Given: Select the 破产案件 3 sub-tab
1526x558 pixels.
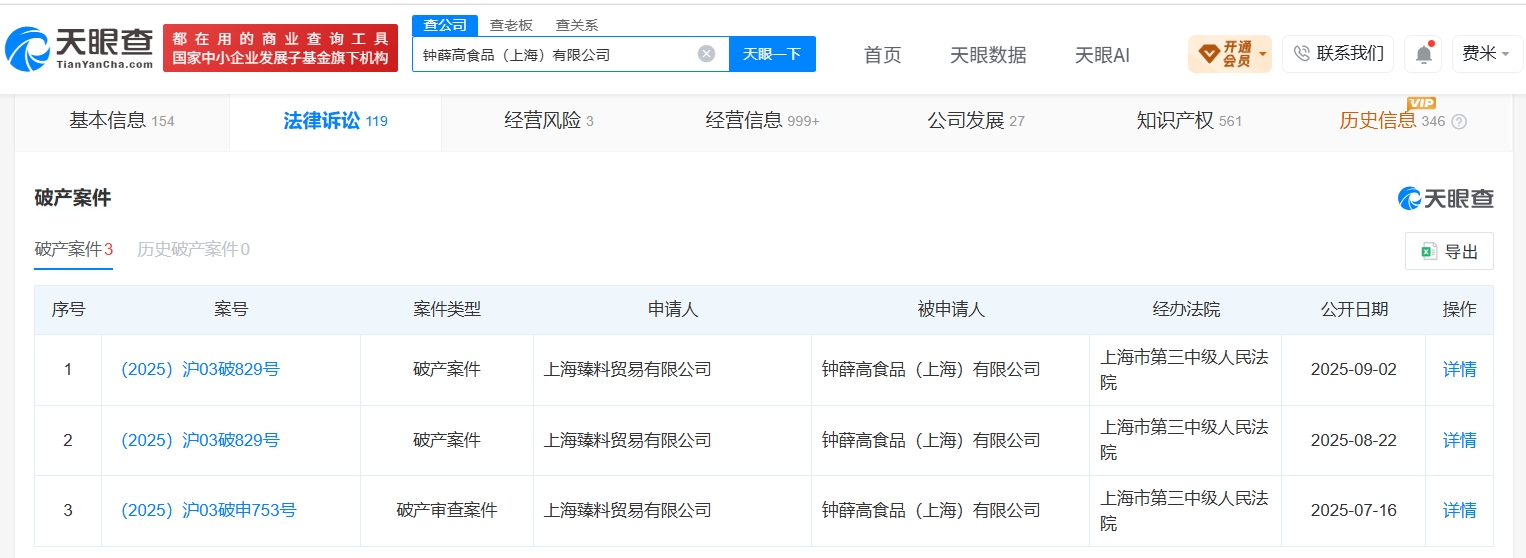Looking at the screenshot, I should coord(74,250).
